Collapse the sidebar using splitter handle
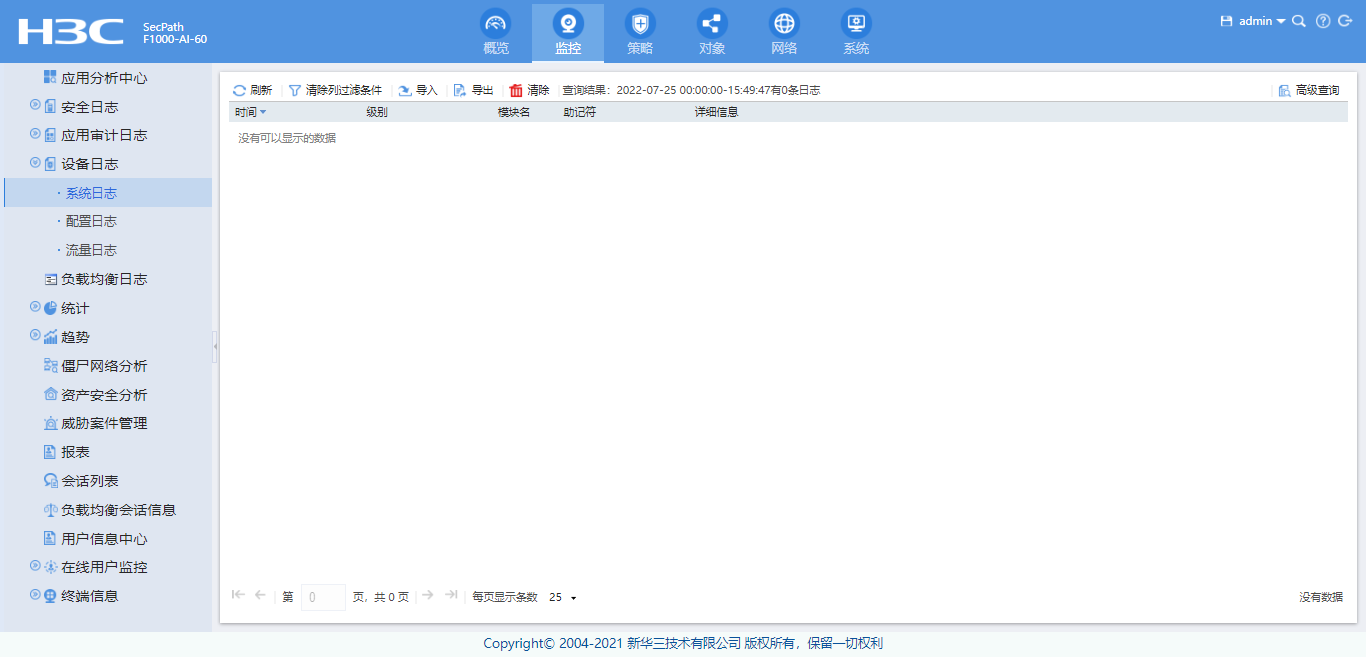Viewport: 1366px width, 657px height. 215,347
